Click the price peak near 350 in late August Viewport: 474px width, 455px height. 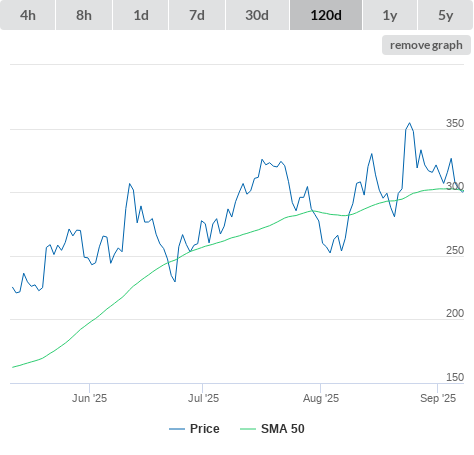click(x=410, y=123)
